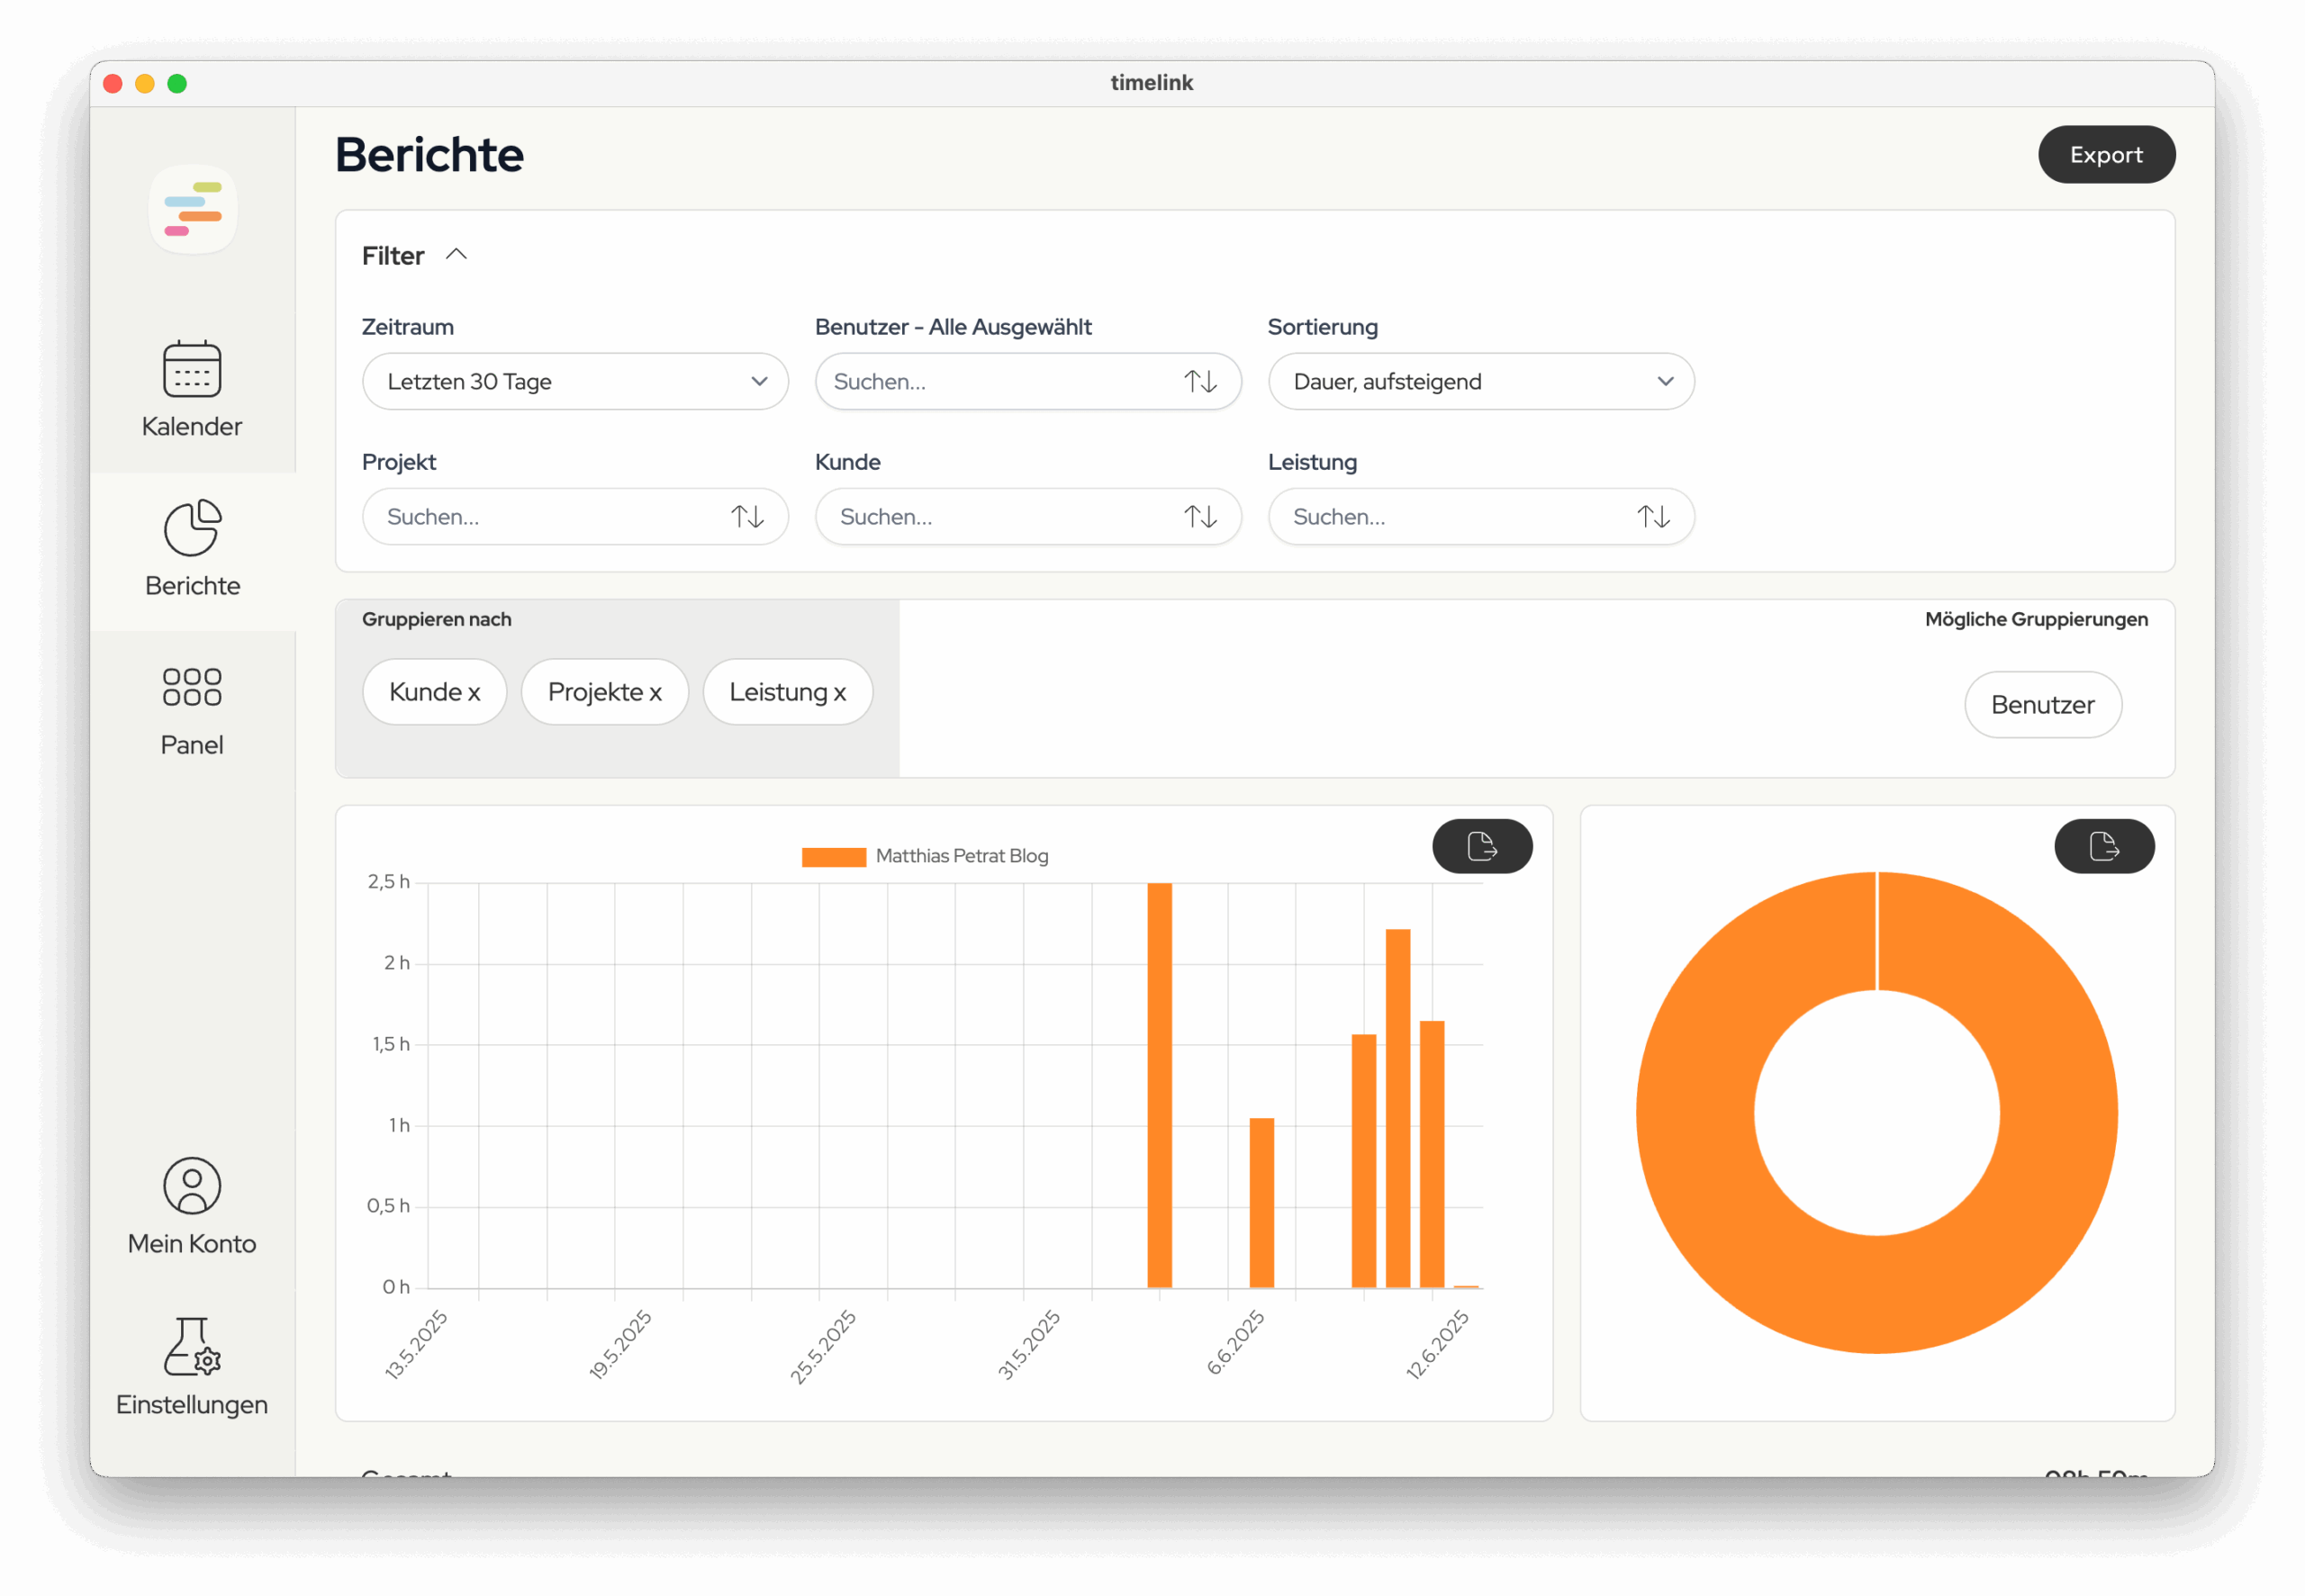Image resolution: width=2305 pixels, height=1596 pixels.
Task: Click sort arrows in Benutzer field
Action: coord(1200,381)
